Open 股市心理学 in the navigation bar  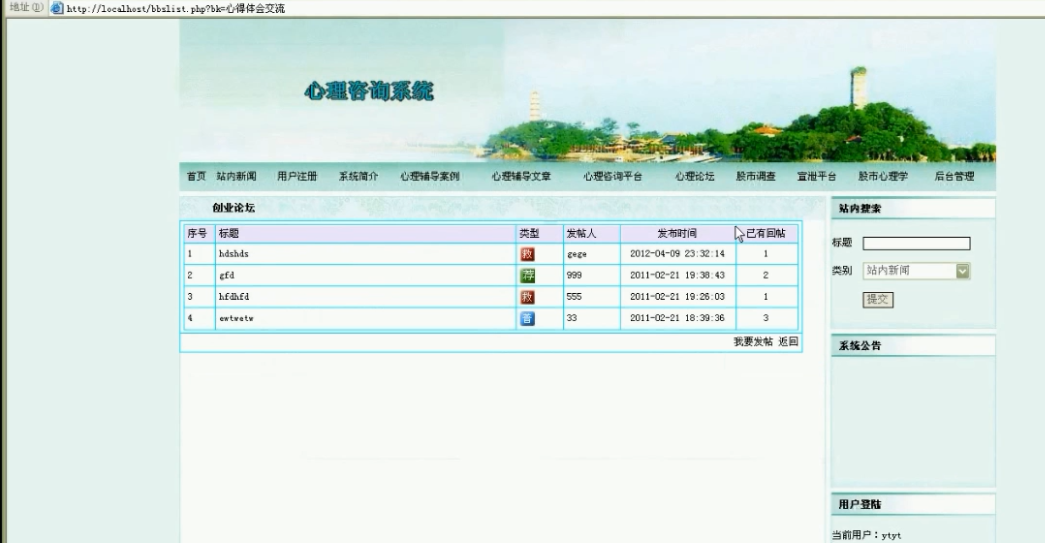point(883,177)
